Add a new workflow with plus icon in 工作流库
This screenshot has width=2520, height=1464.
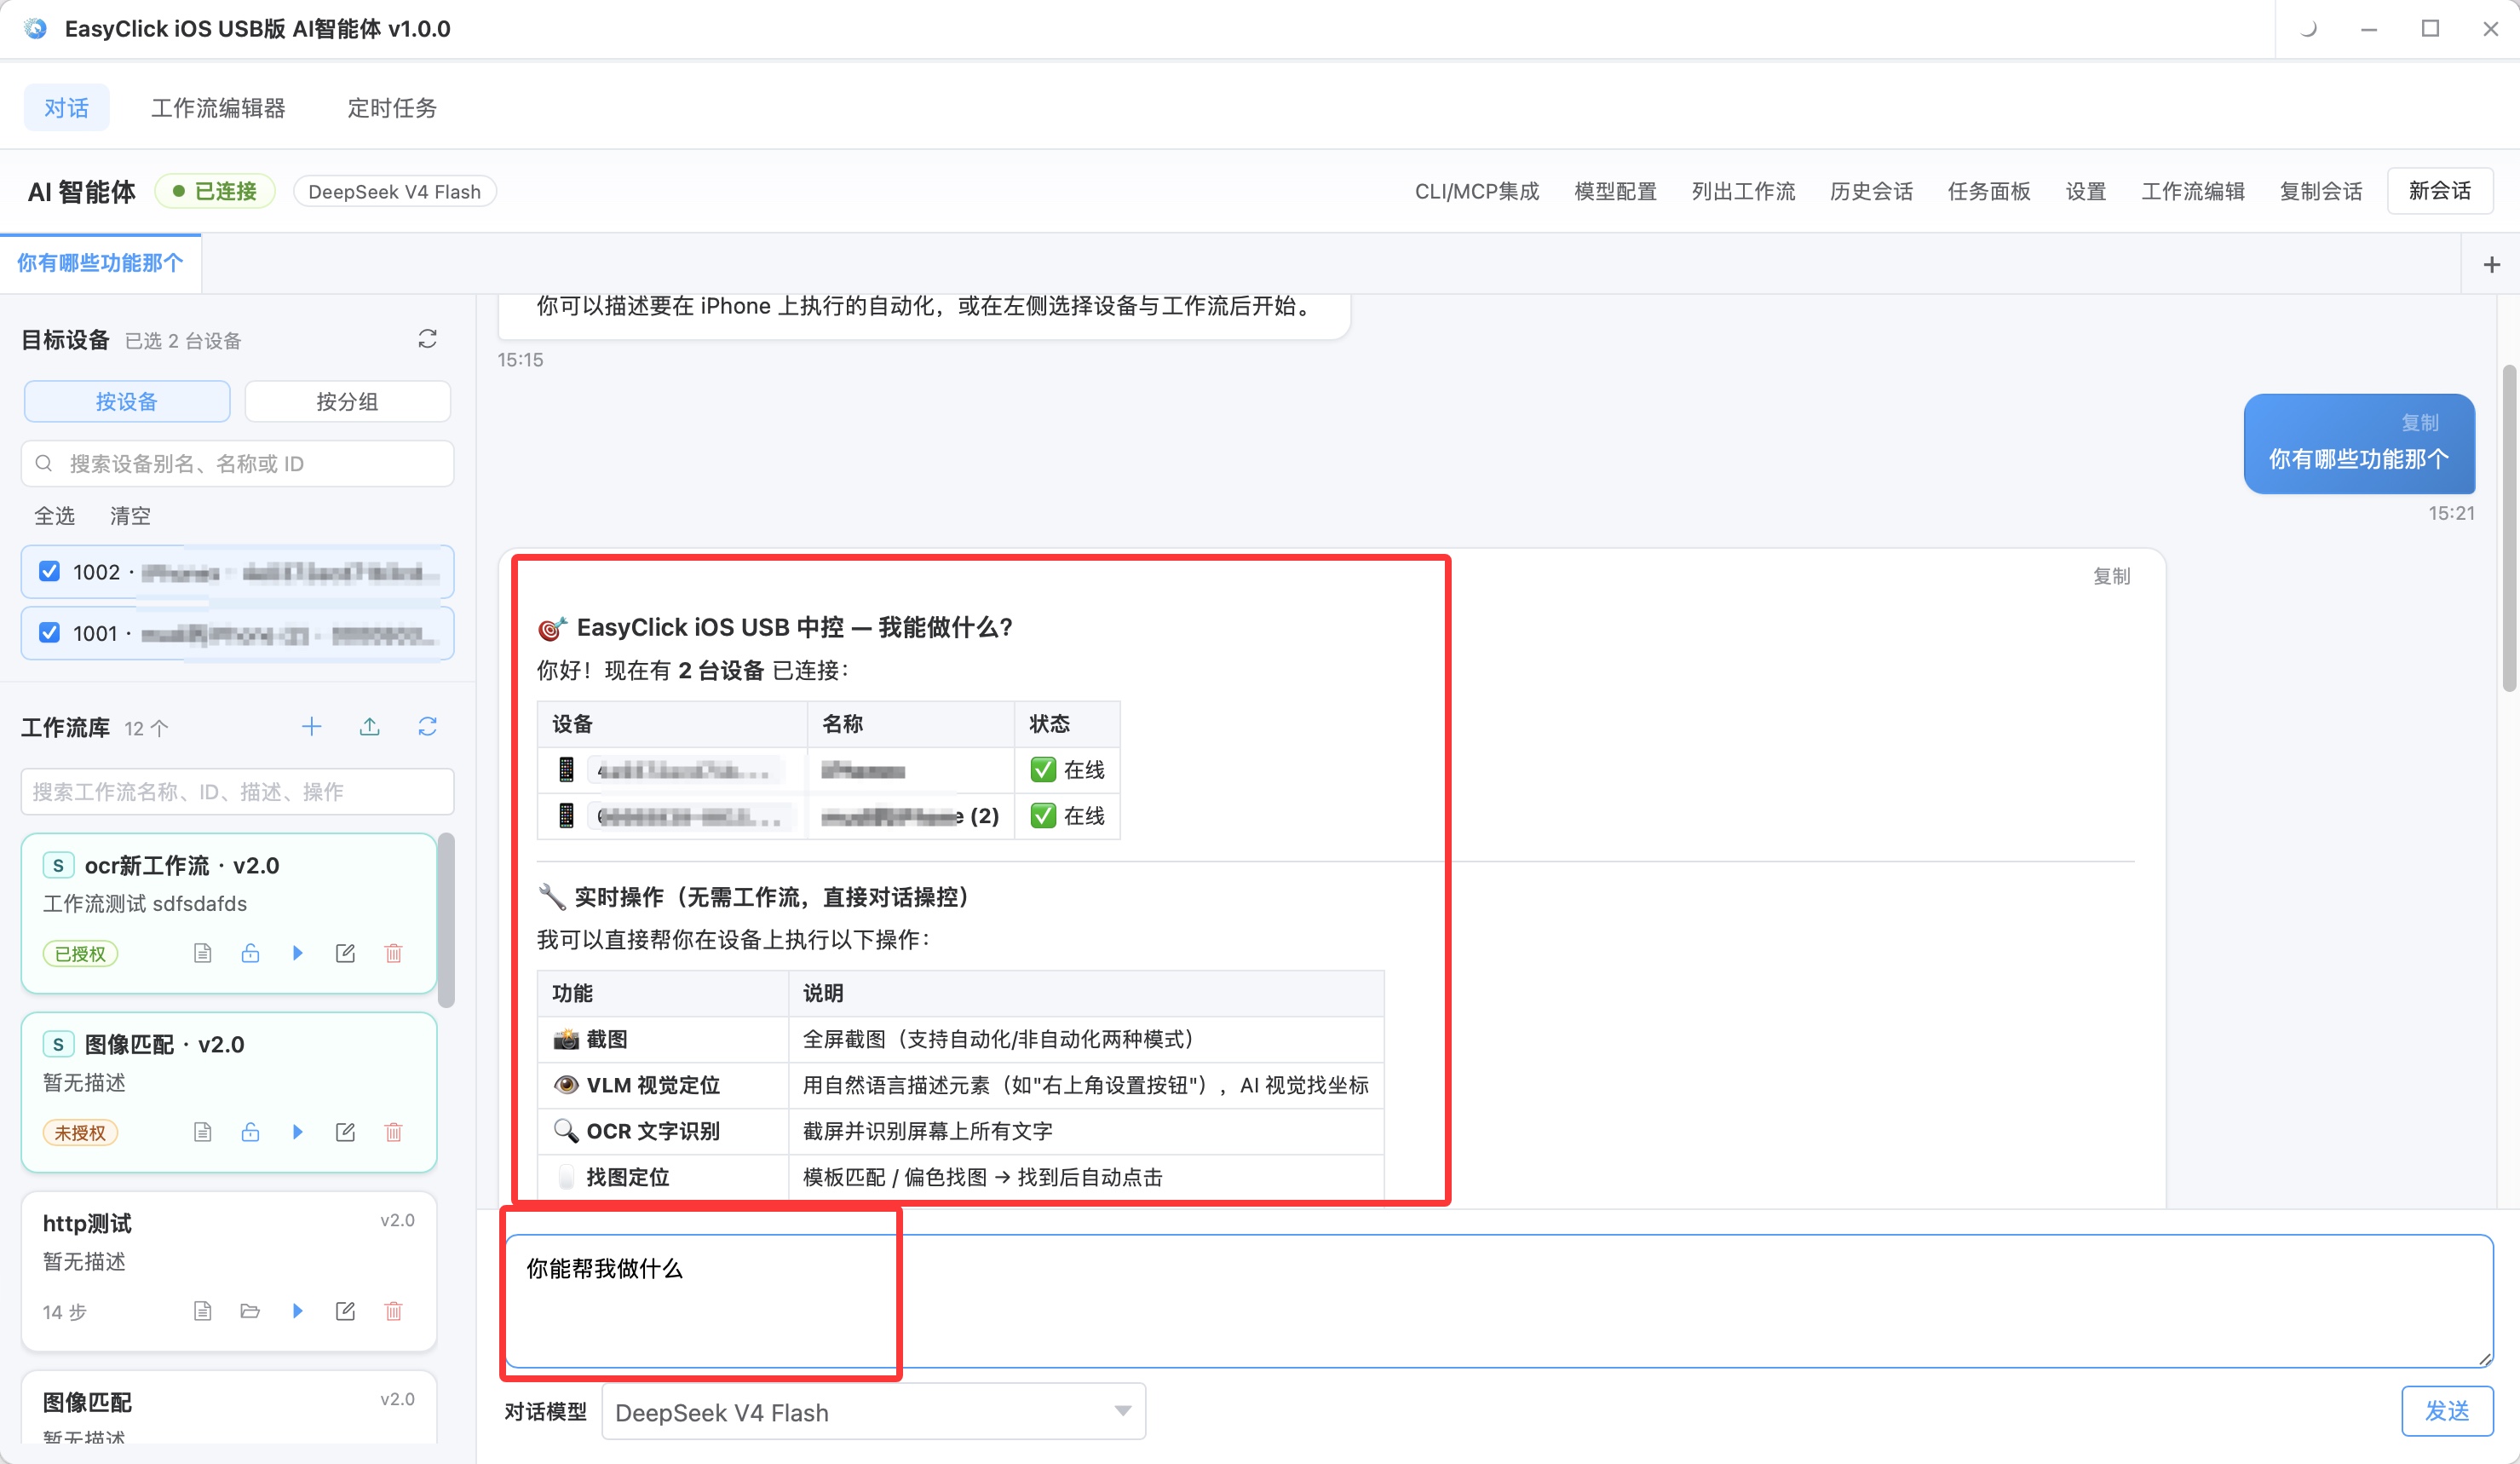click(x=312, y=726)
